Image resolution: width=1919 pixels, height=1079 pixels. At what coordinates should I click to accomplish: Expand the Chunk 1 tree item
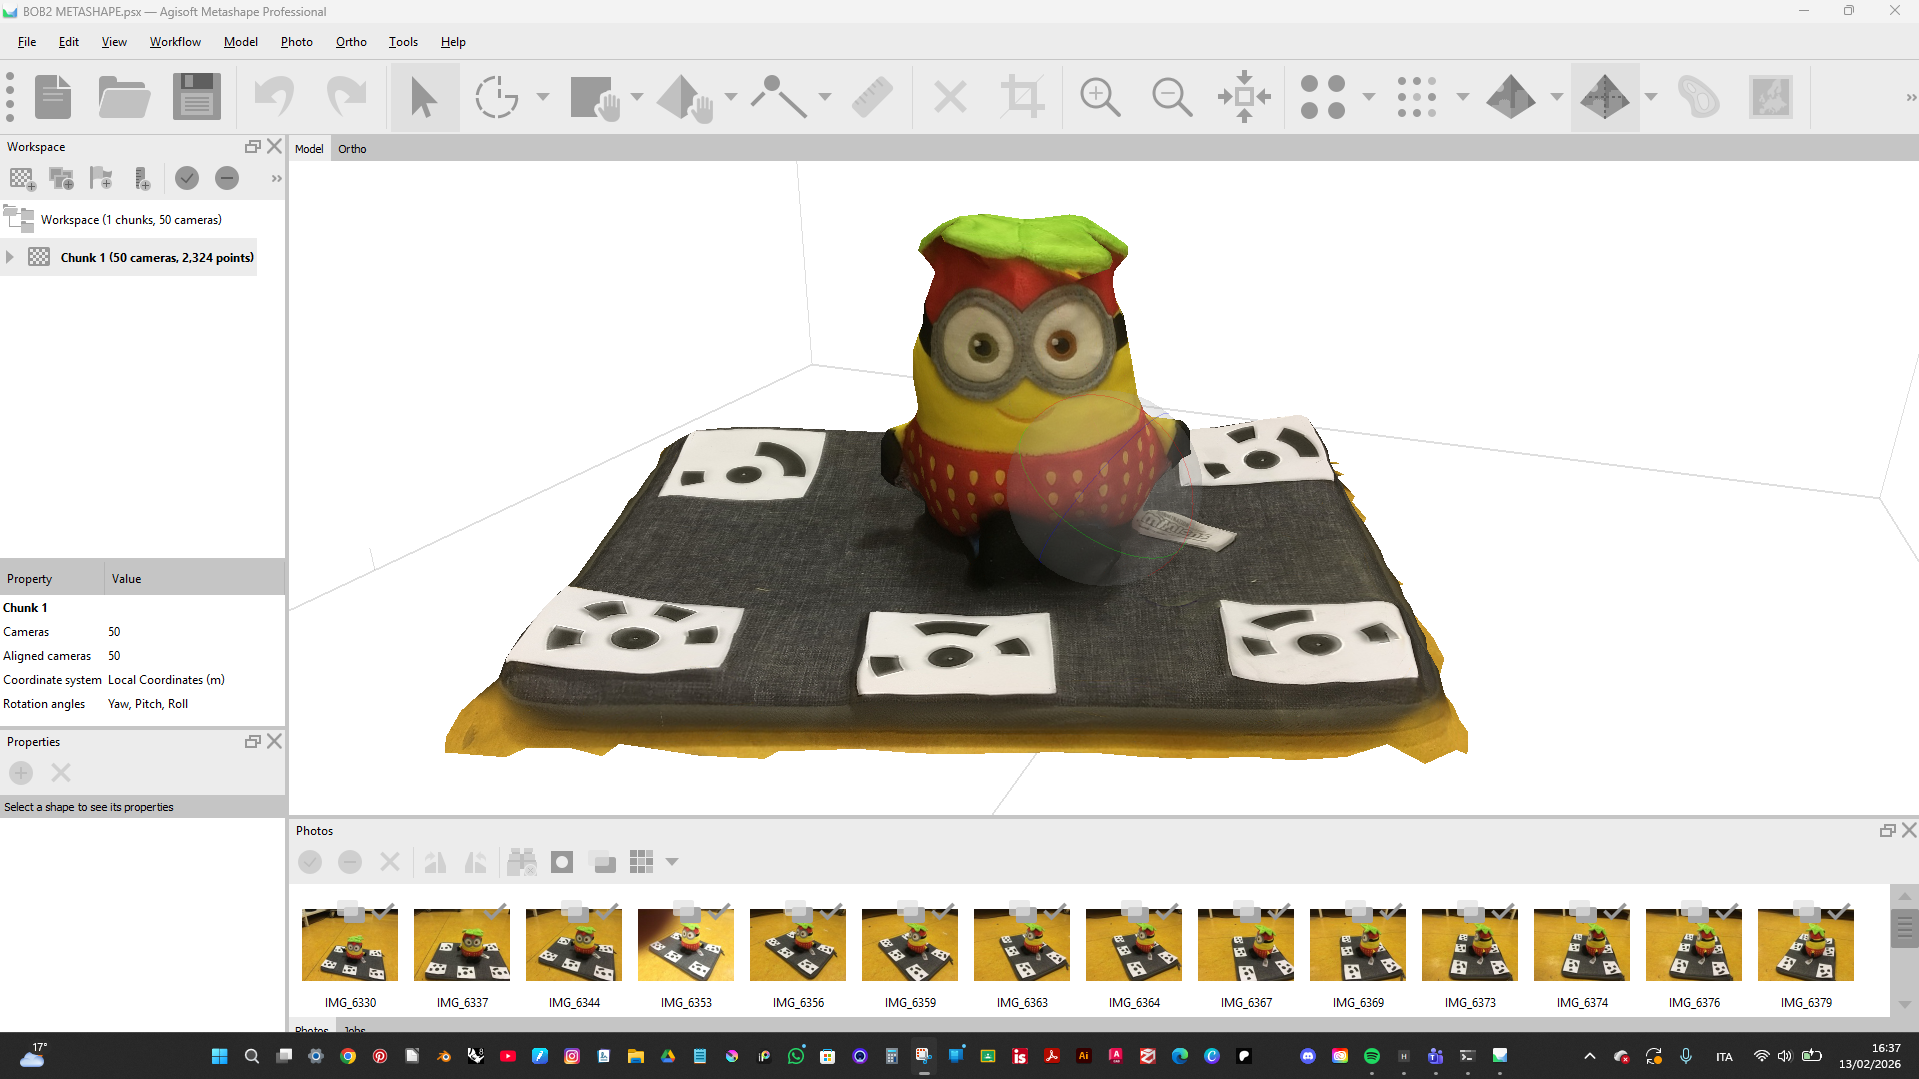[9, 257]
